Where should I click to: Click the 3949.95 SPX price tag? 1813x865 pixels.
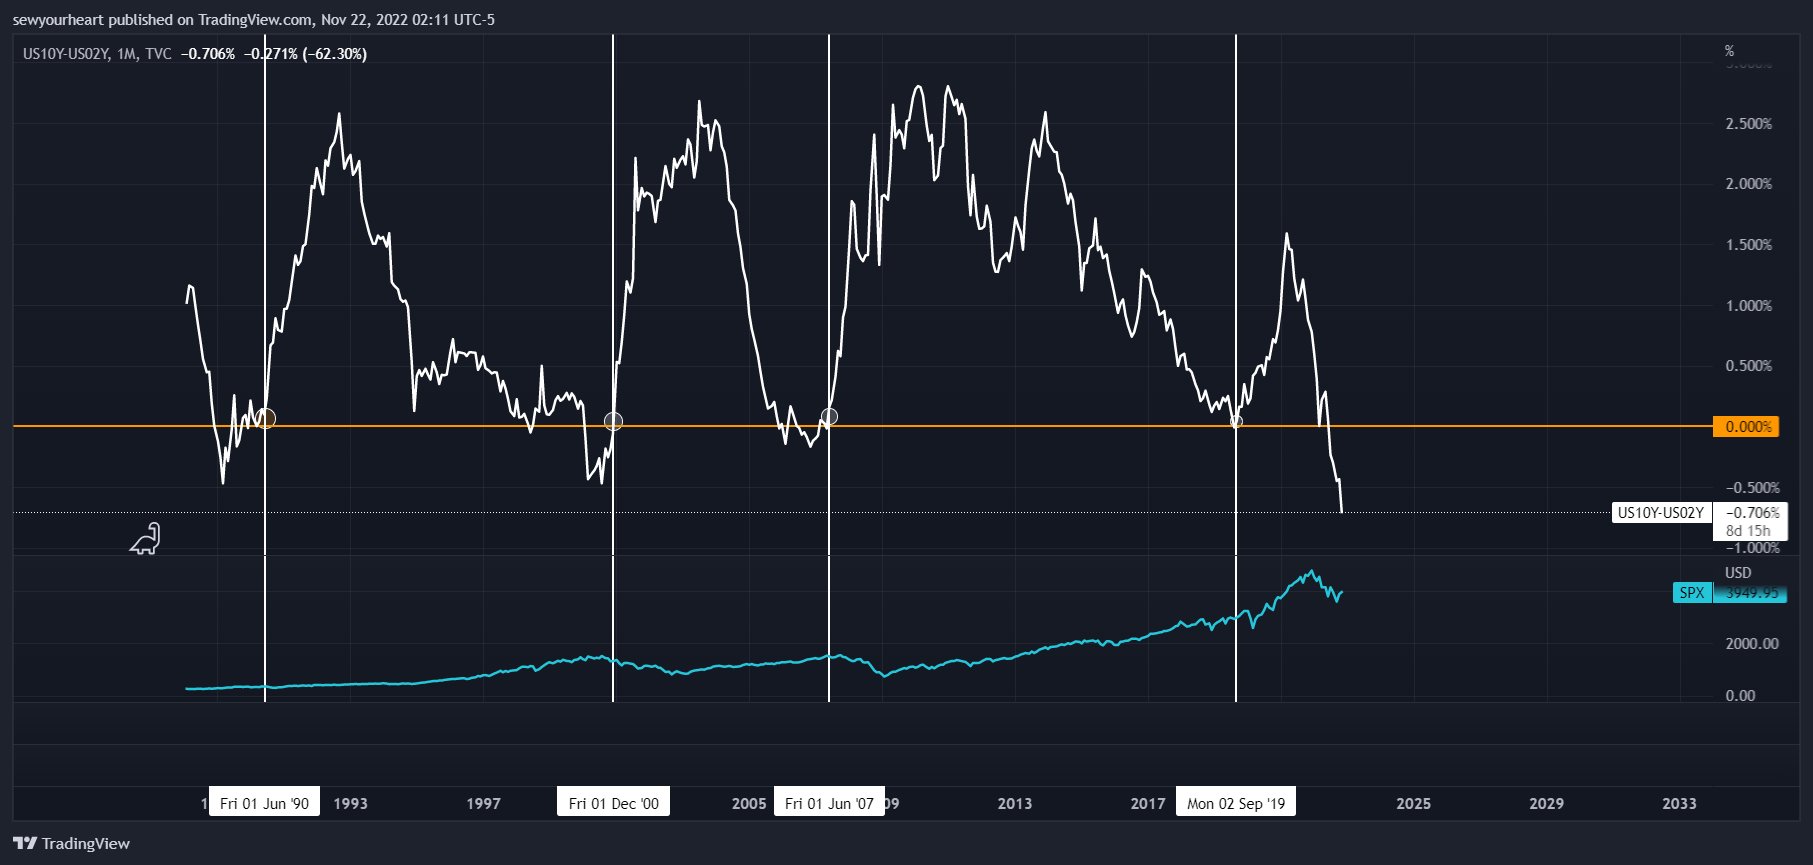(x=1750, y=593)
